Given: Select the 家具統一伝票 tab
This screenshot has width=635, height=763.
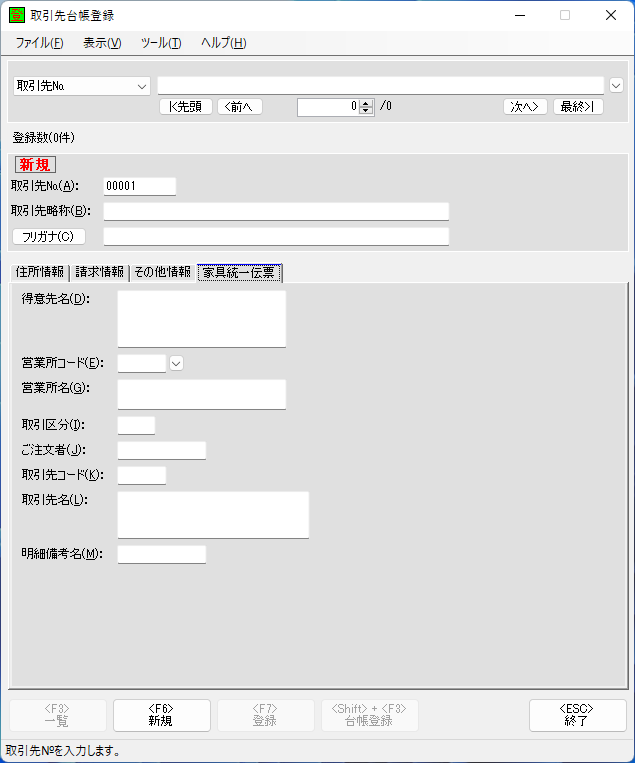Looking at the screenshot, I should [x=239, y=272].
